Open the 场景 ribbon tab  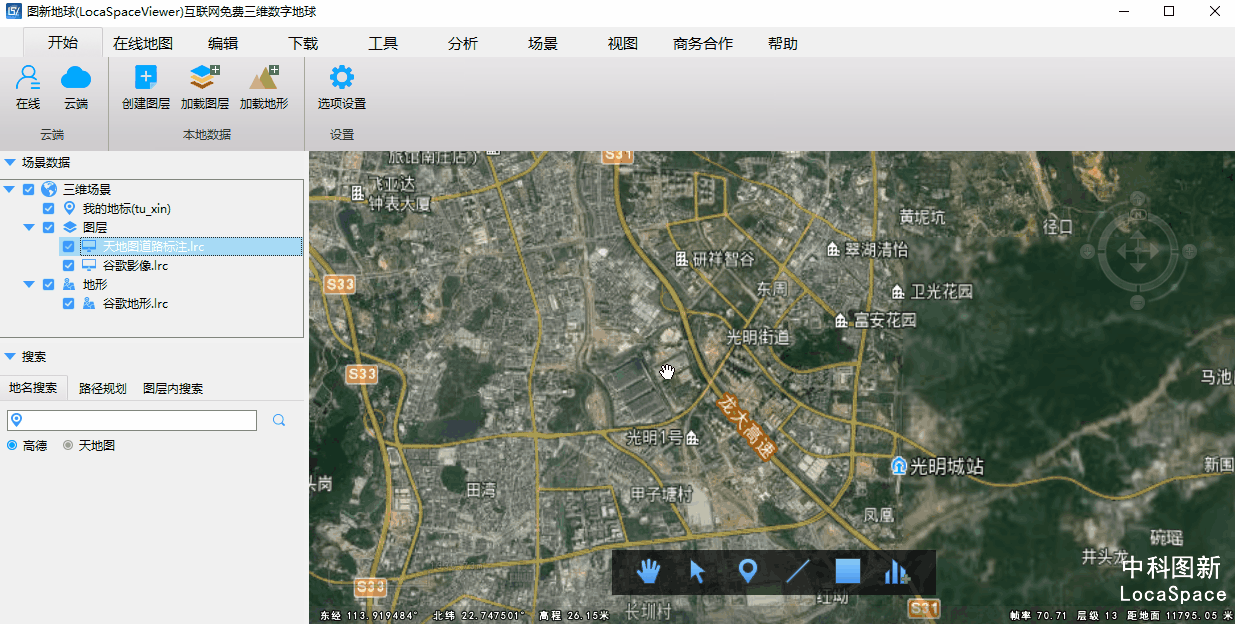543,44
